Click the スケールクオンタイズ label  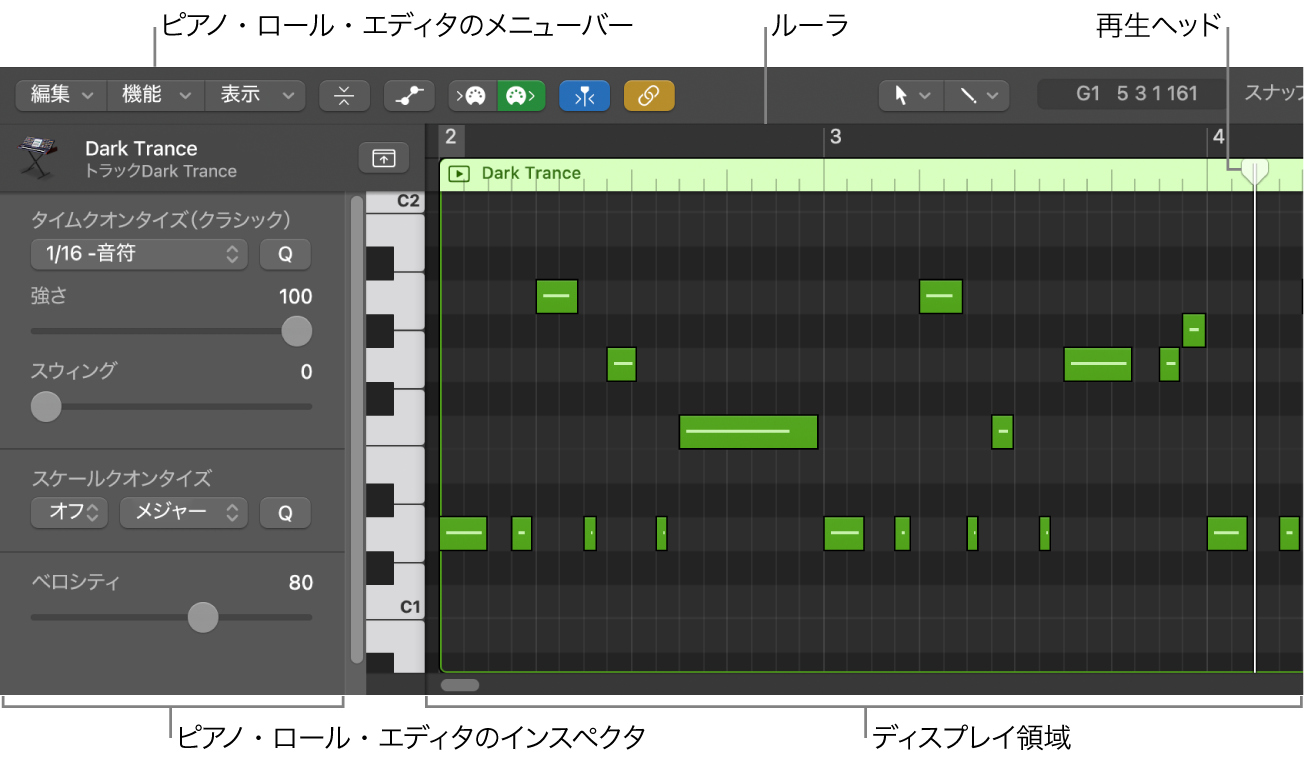point(122,478)
